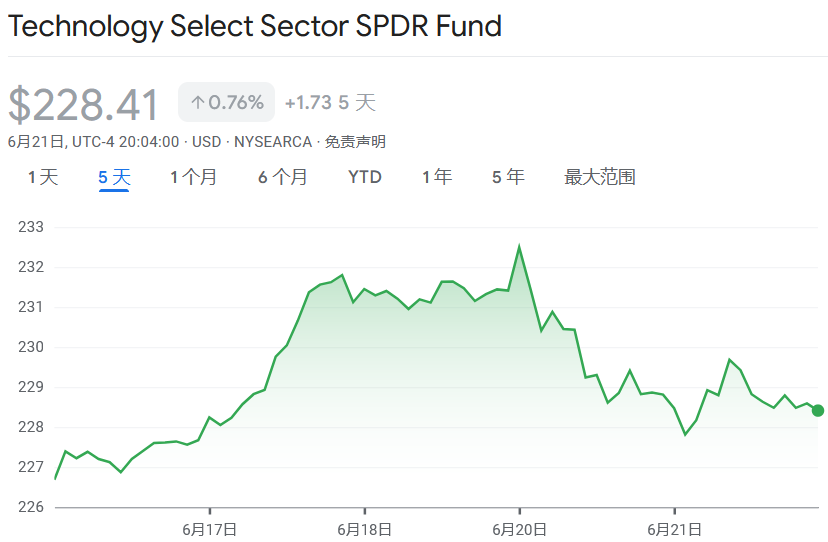
Task: Click the $228.41 price value
Action: point(84,105)
